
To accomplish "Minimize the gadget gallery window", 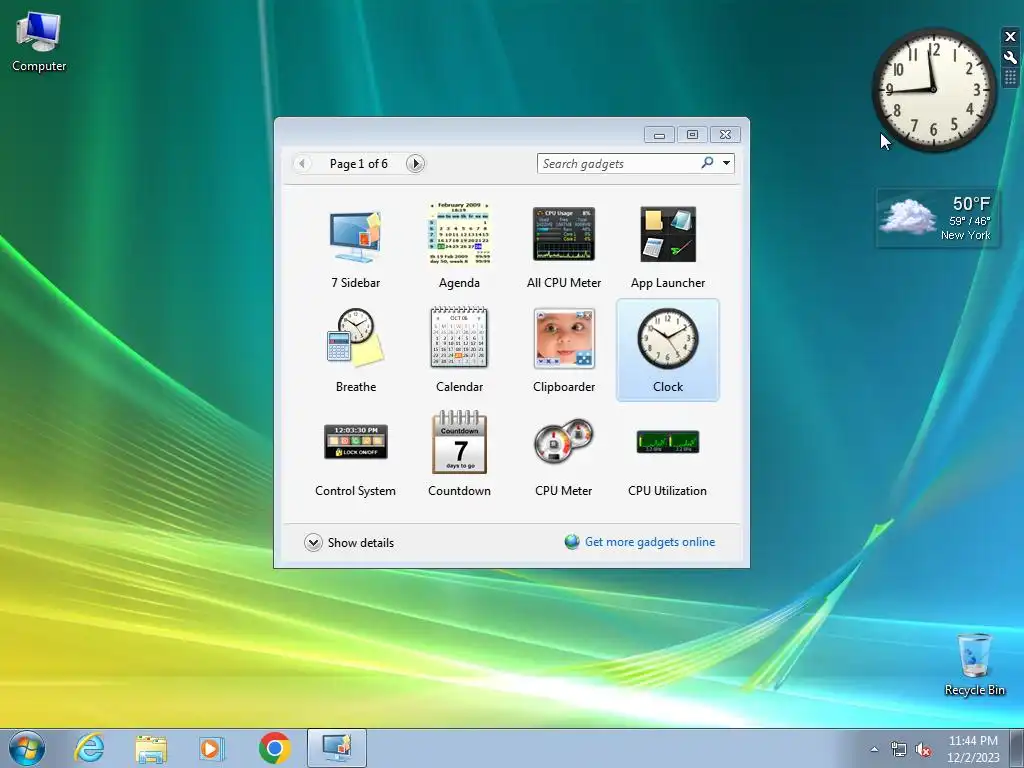I will (x=660, y=135).
